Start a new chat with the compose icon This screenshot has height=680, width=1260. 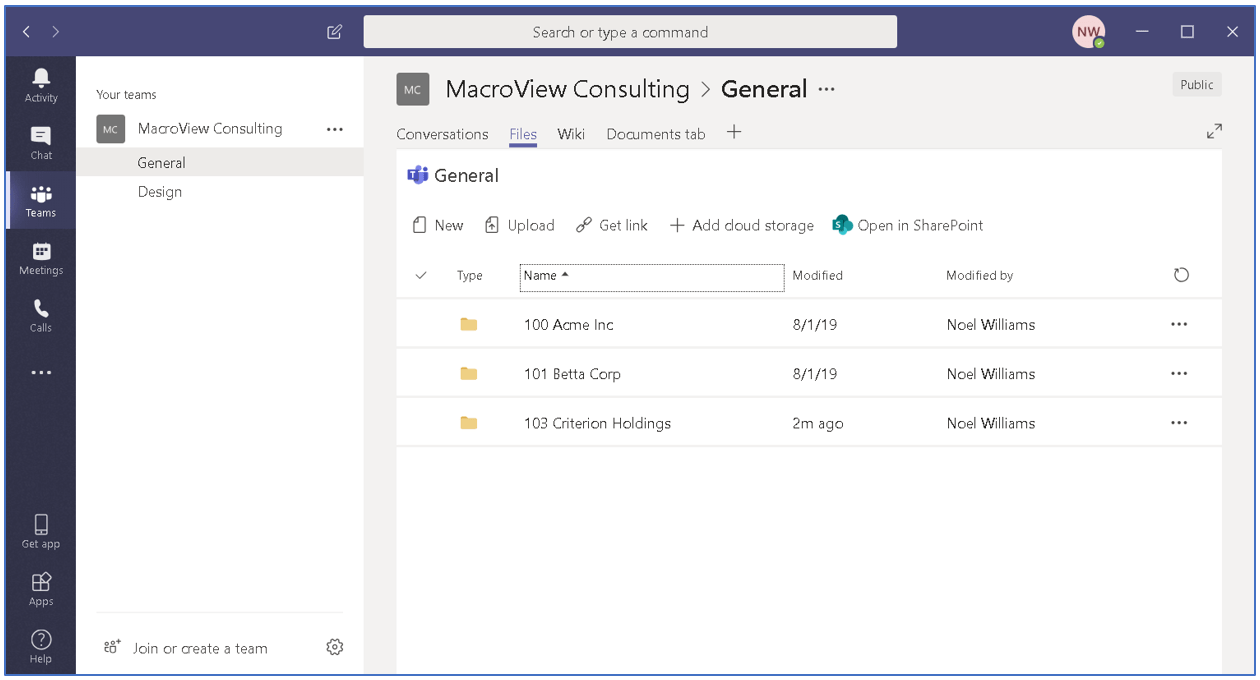[334, 31]
